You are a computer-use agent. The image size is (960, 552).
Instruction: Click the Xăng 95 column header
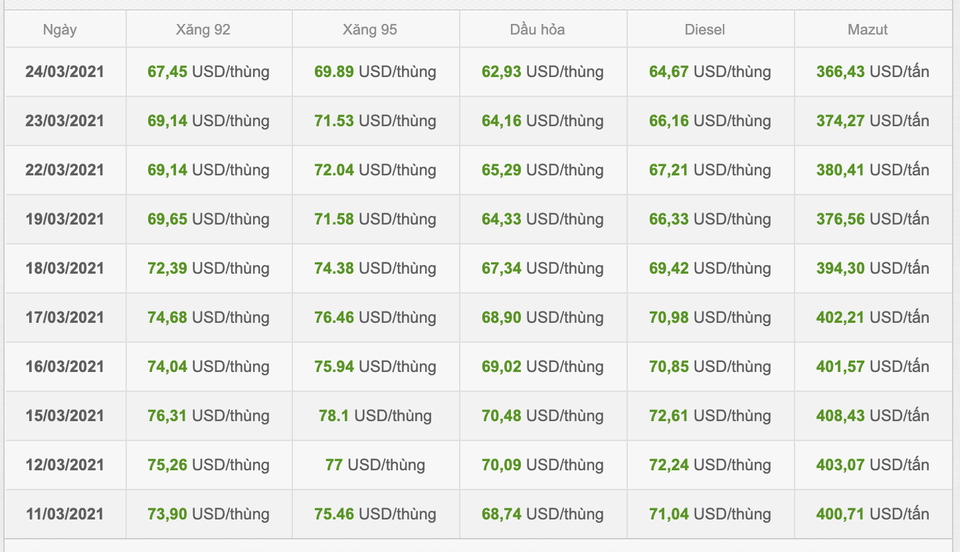point(370,29)
